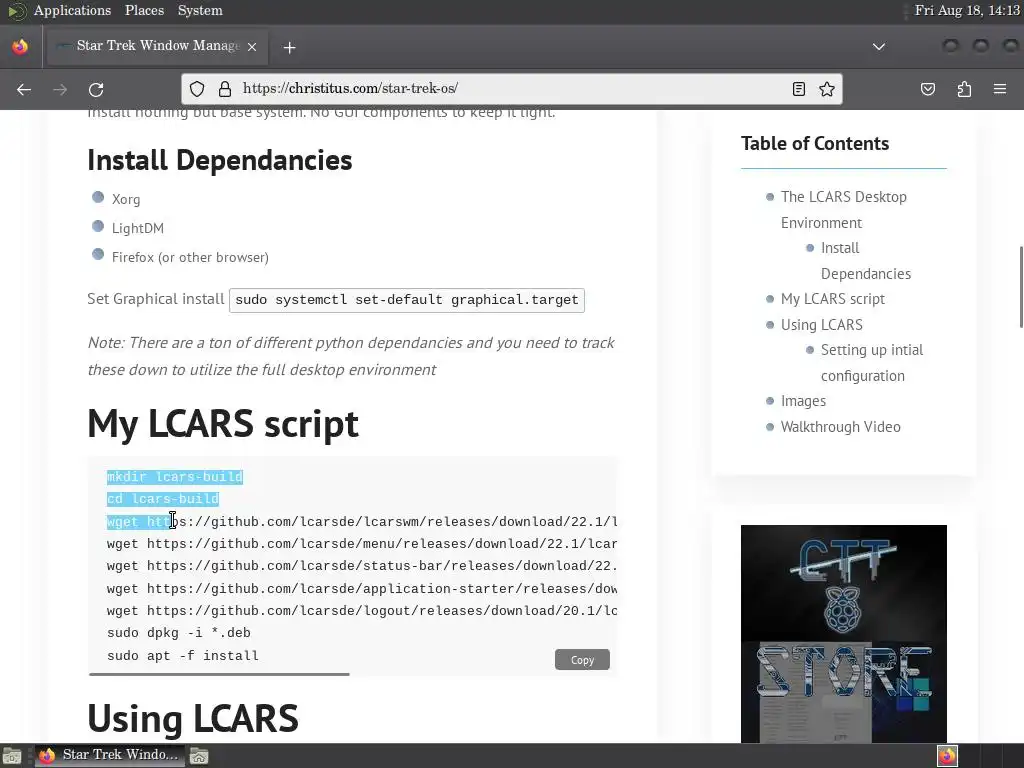Open the Places menu
The height and width of the screenshot is (768, 1024).
click(x=144, y=10)
